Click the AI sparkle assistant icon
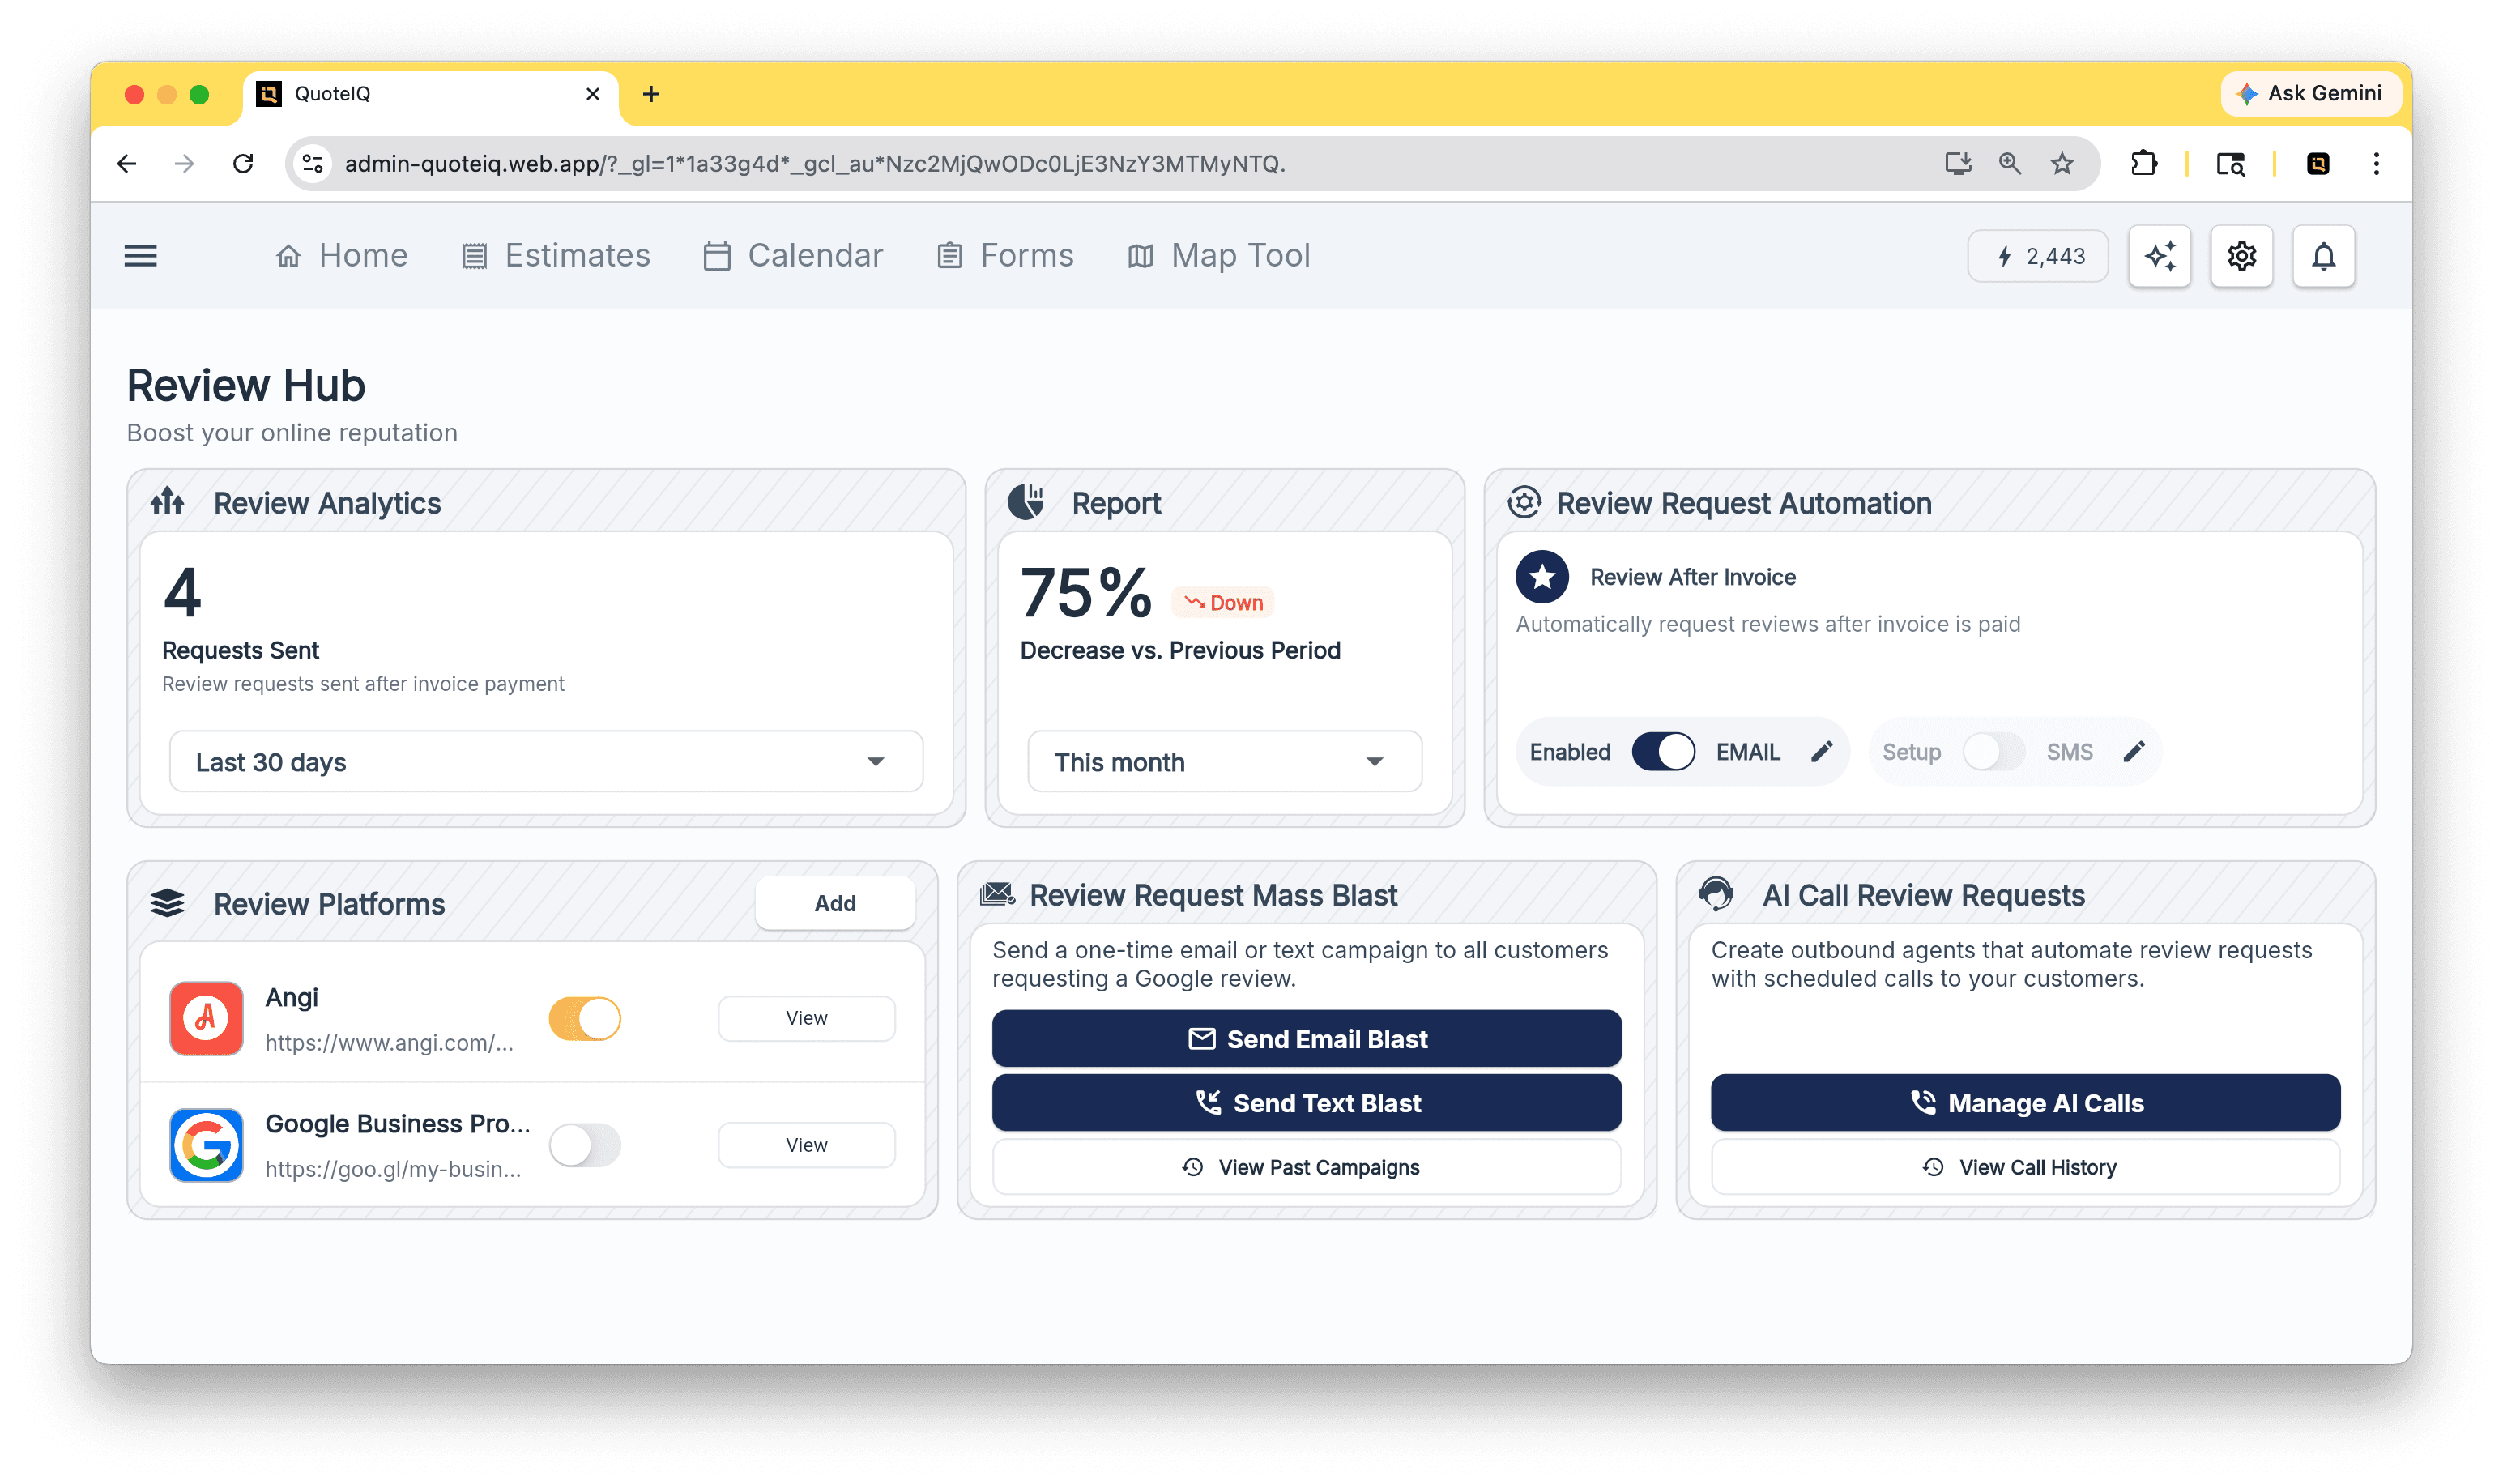Image resolution: width=2503 pixels, height=1484 pixels. point(2159,256)
